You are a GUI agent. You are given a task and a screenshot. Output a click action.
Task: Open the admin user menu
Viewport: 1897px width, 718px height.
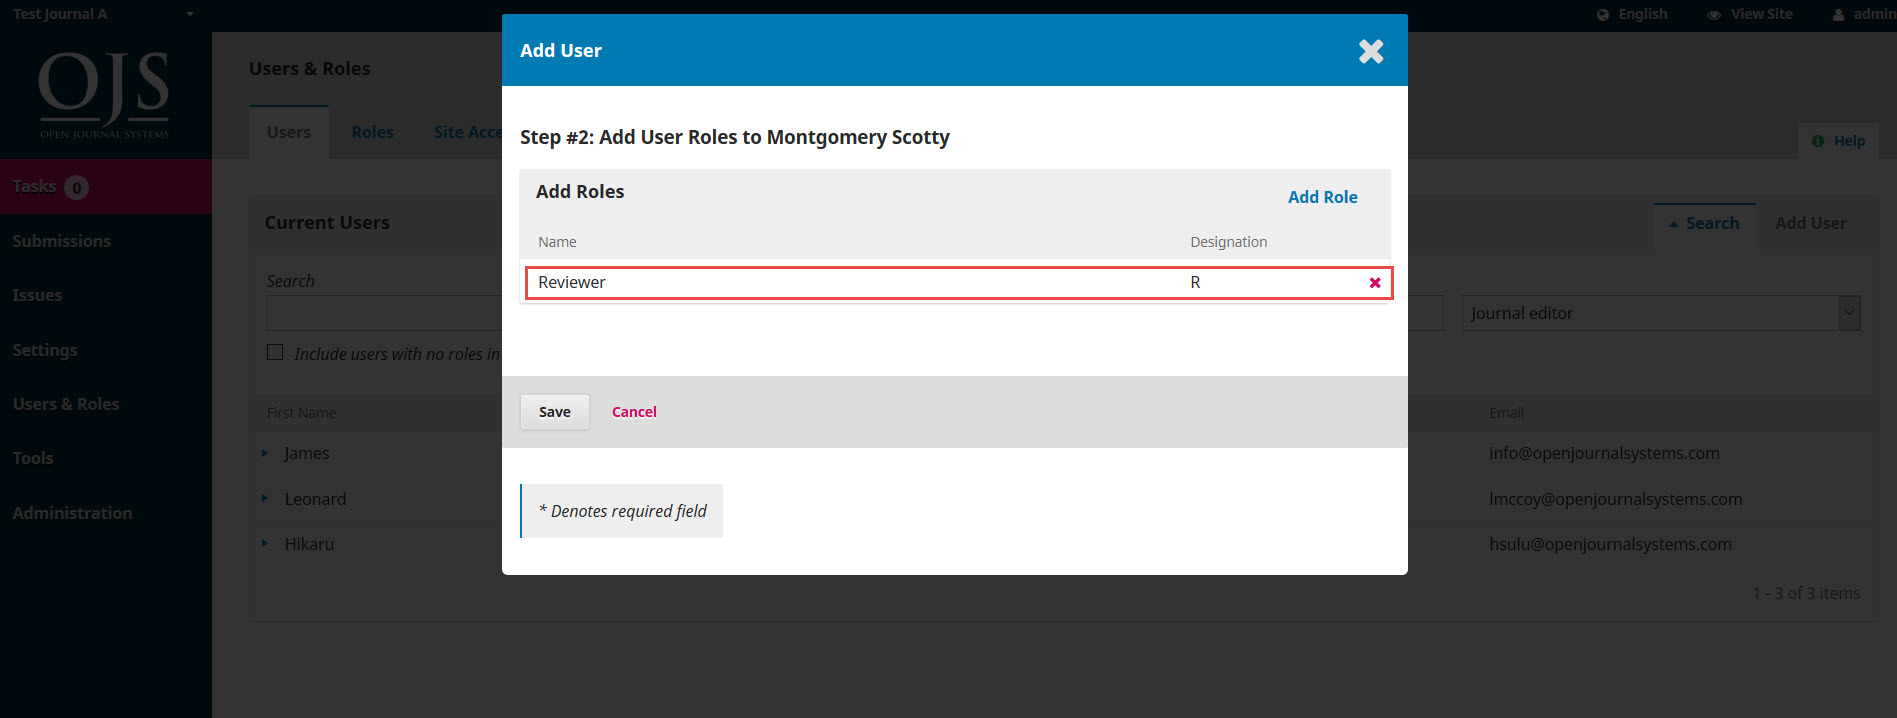[x=1864, y=14]
